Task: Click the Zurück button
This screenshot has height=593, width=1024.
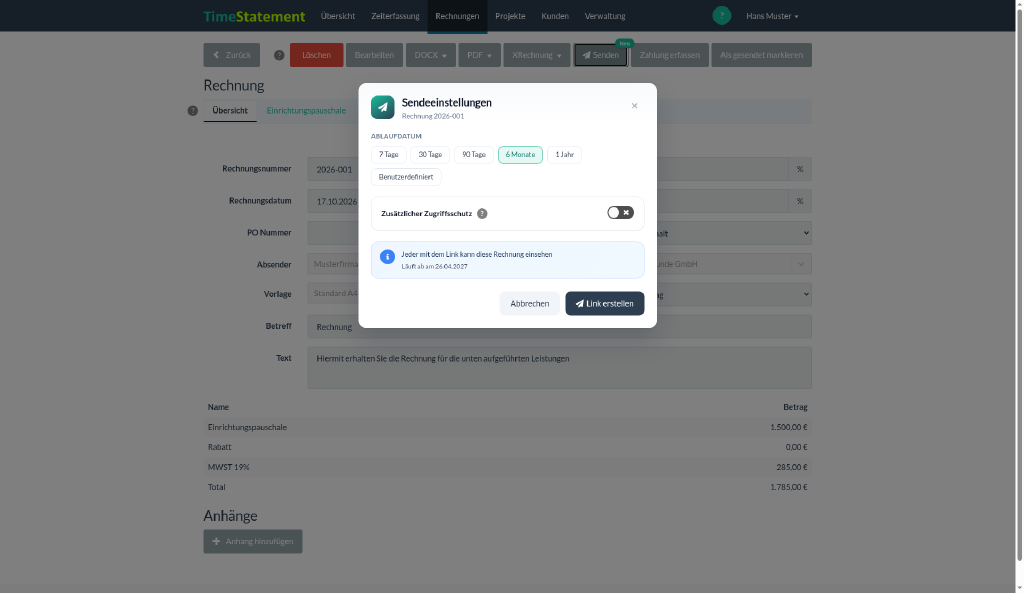Action: [x=231, y=55]
